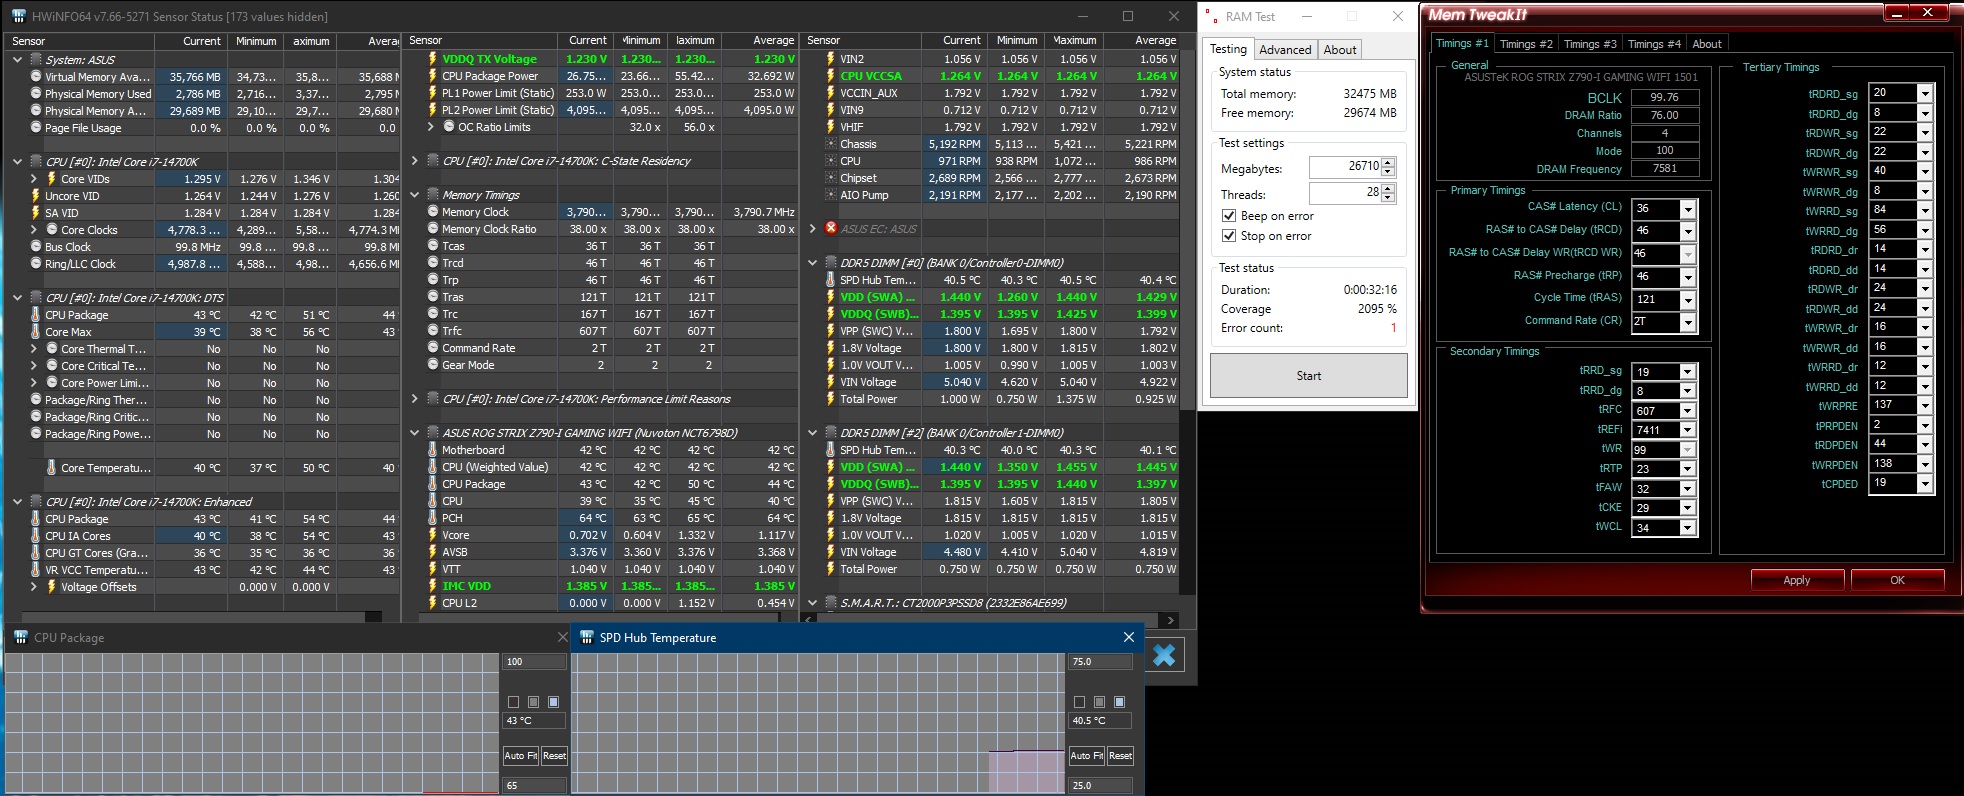Switch to Advanced tab in RAM Test

click(1285, 50)
